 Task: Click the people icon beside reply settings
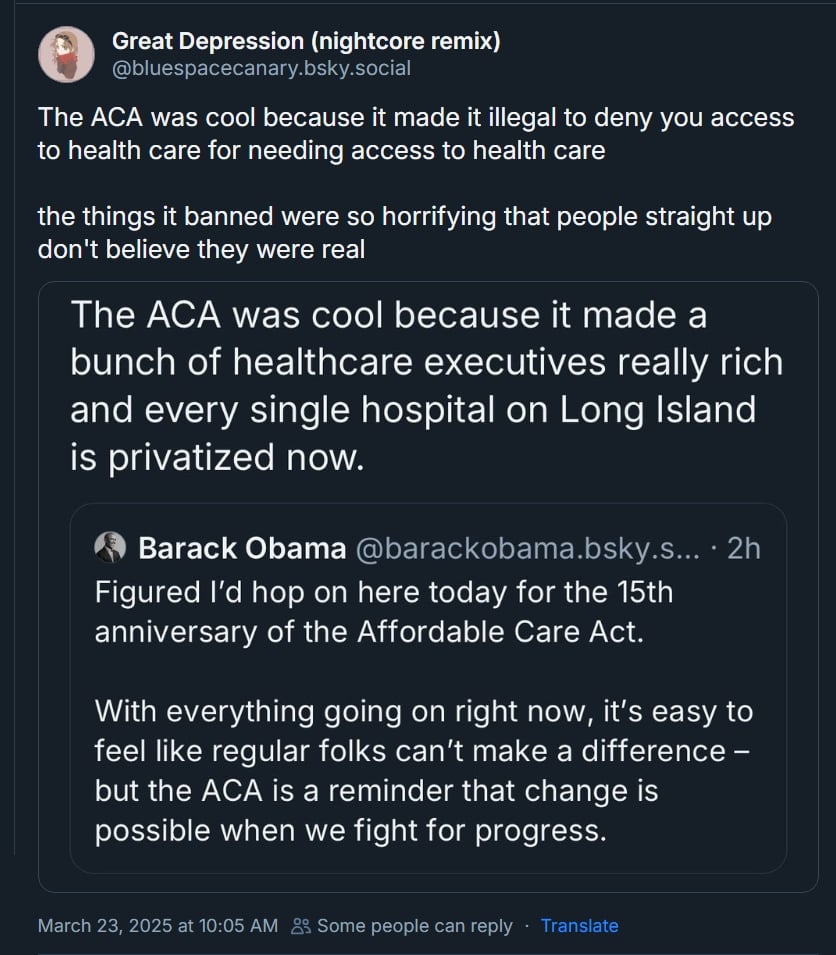(300, 926)
